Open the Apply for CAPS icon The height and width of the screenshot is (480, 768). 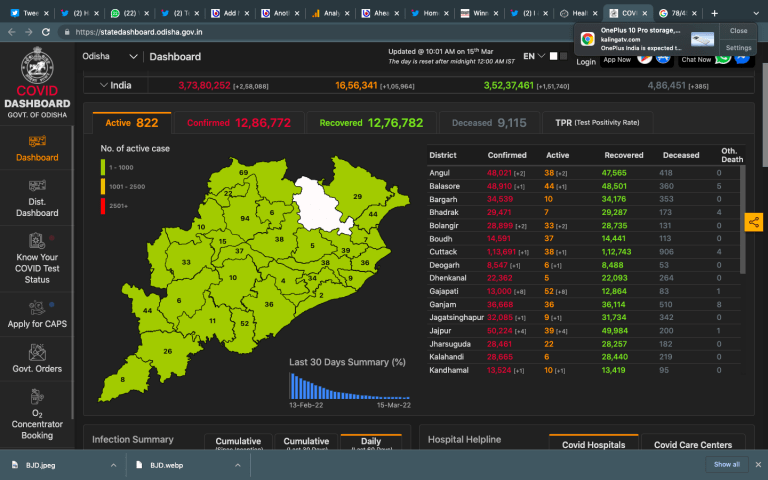coord(37,308)
